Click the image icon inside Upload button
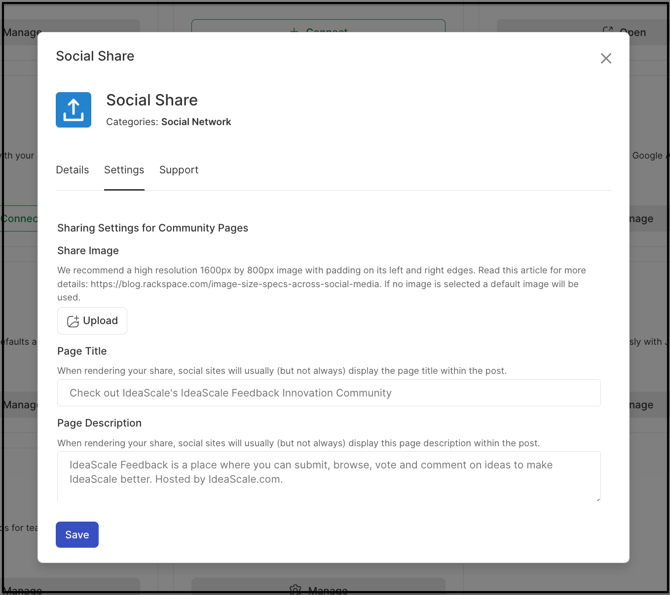This screenshot has width=670, height=595. (73, 321)
